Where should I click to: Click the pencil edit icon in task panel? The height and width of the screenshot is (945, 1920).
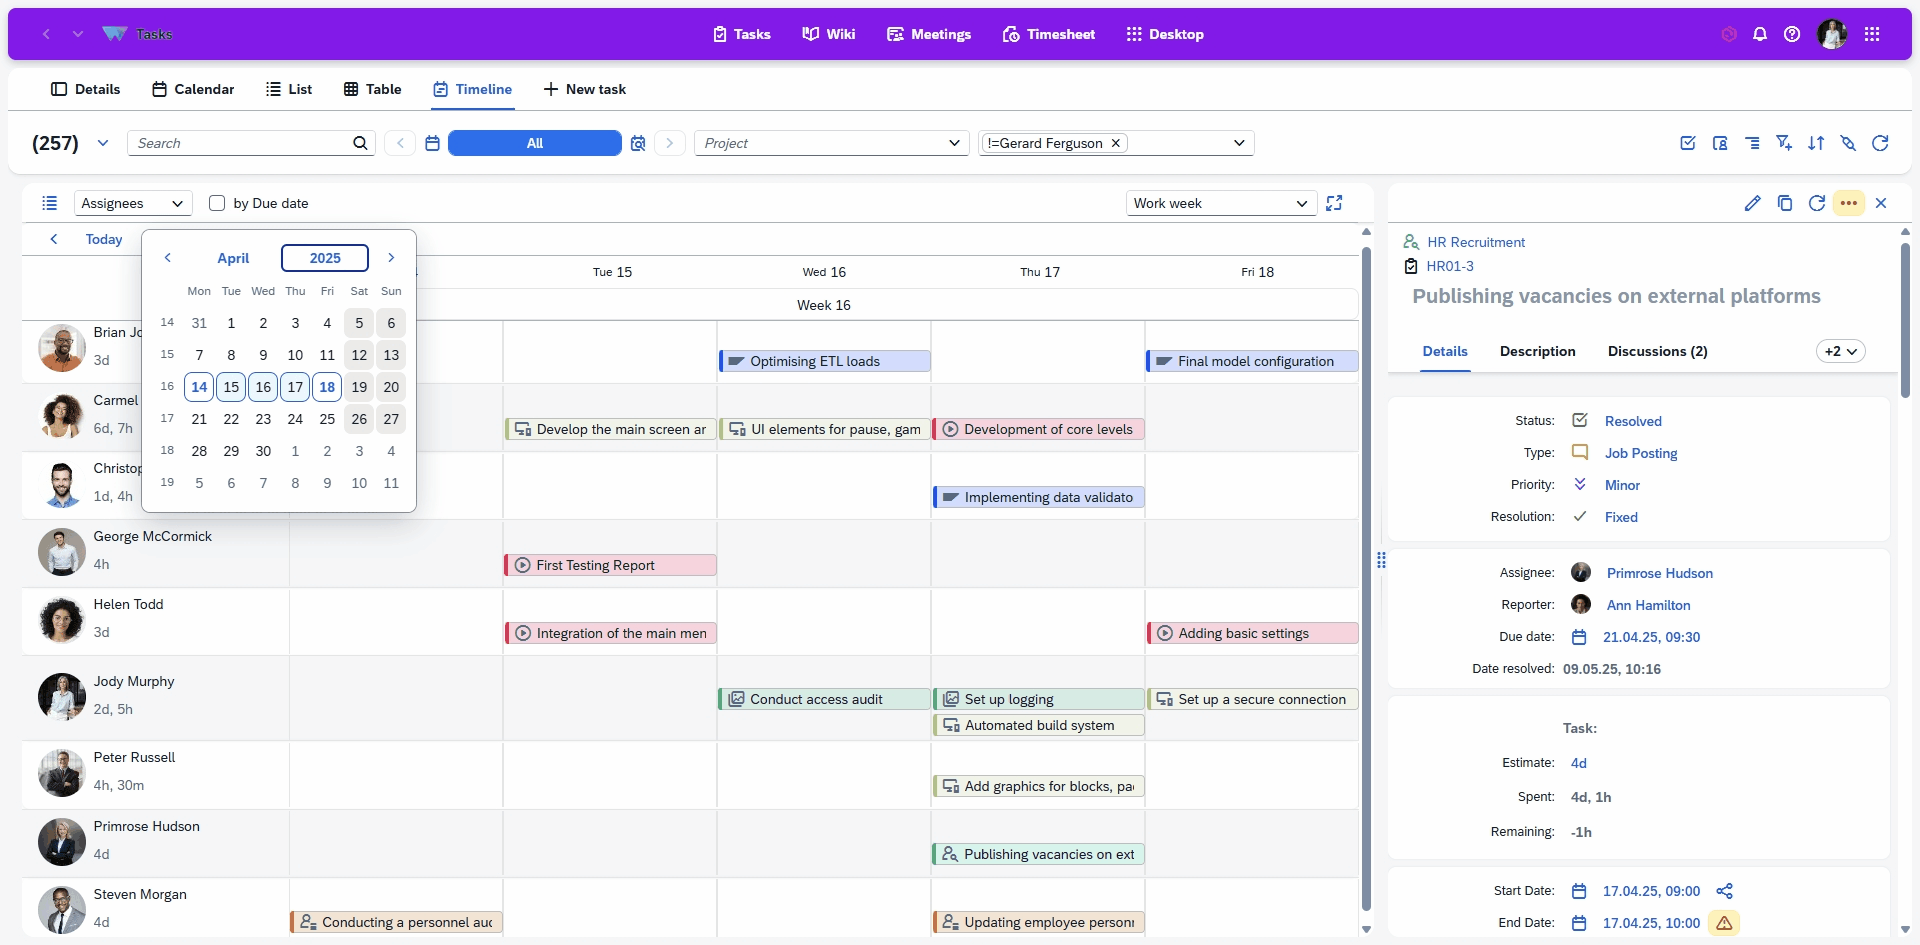tap(1752, 203)
